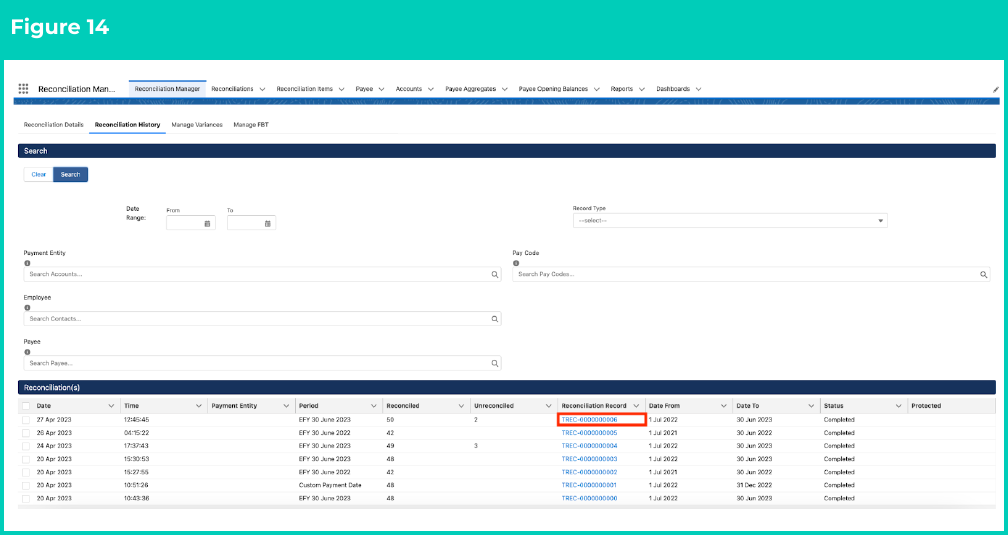
Task: Switch to the Reconciliation Details tab
Action: click(53, 125)
